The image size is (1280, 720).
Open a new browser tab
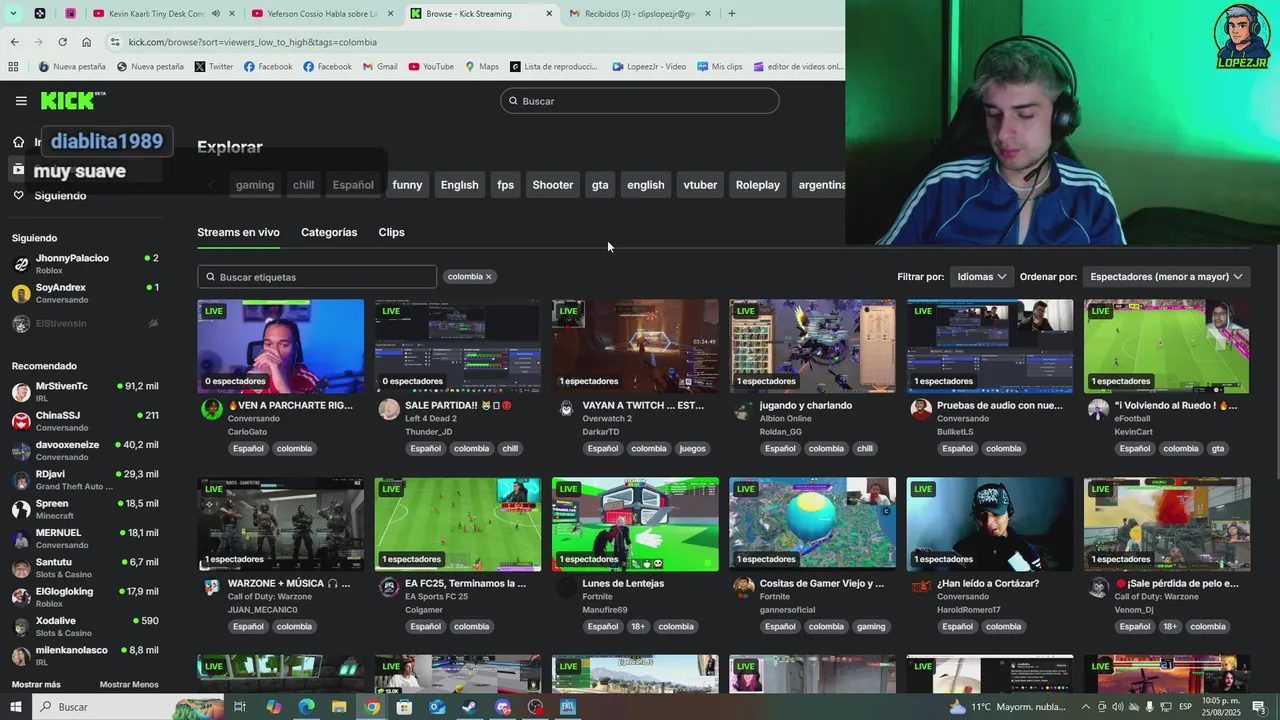click(x=731, y=14)
